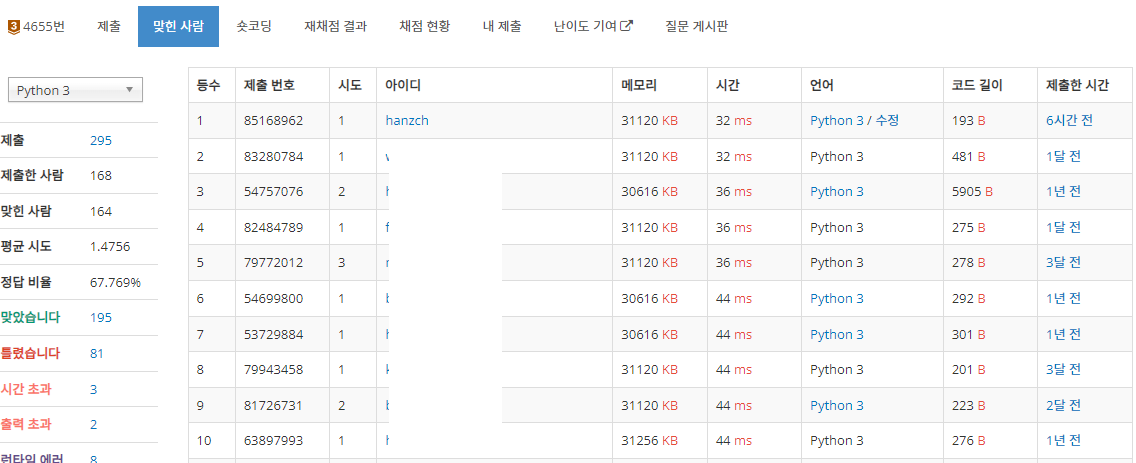This screenshot has width=1136, height=463.
Task: Click the 시간 초과 count 3
Action: tap(93, 390)
